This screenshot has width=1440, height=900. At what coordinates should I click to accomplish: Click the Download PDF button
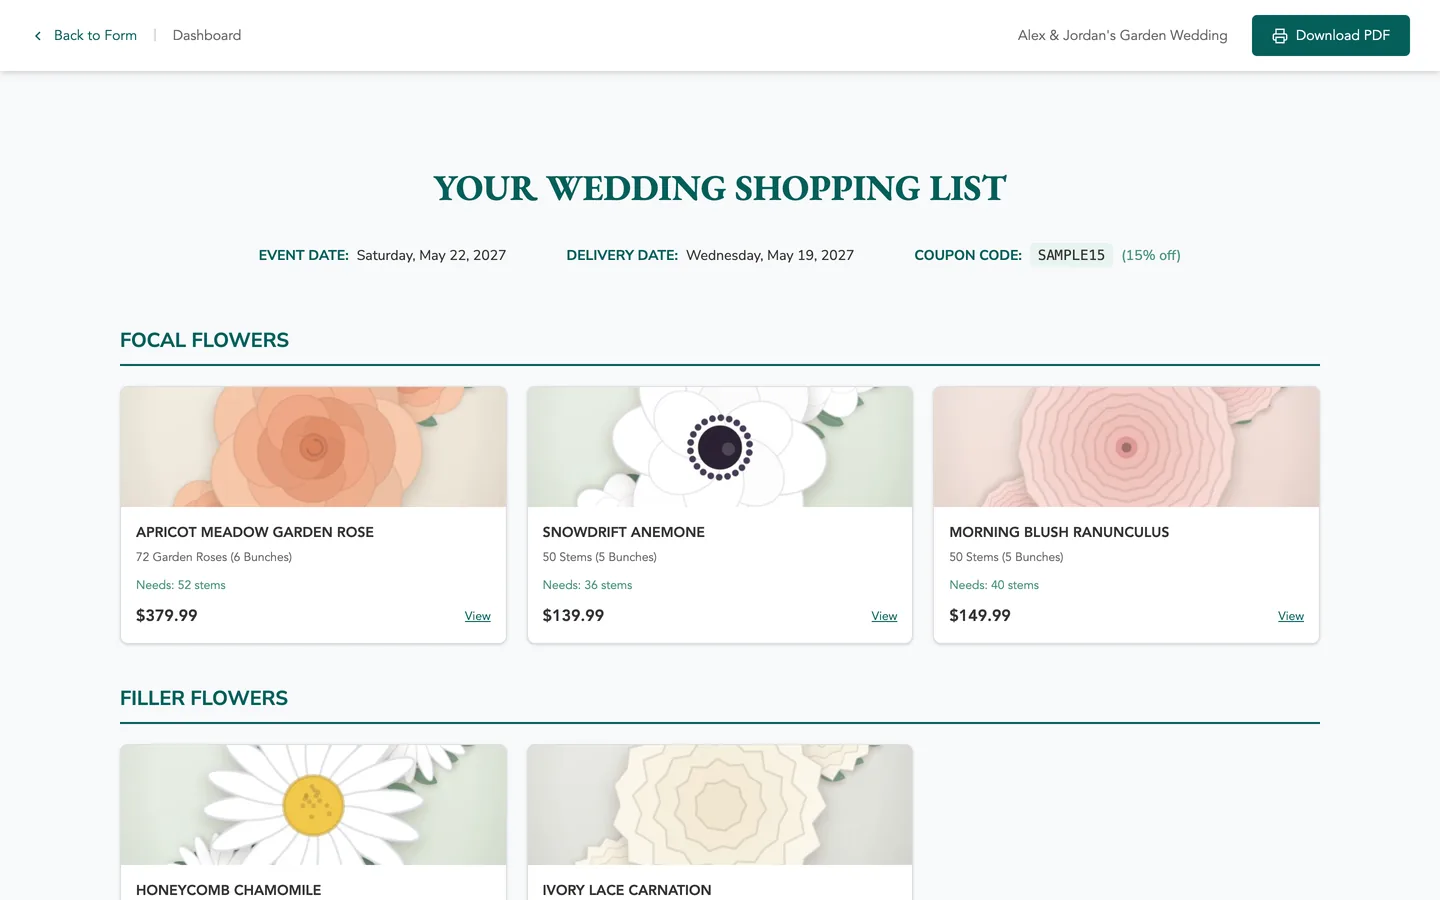(1331, 35)
